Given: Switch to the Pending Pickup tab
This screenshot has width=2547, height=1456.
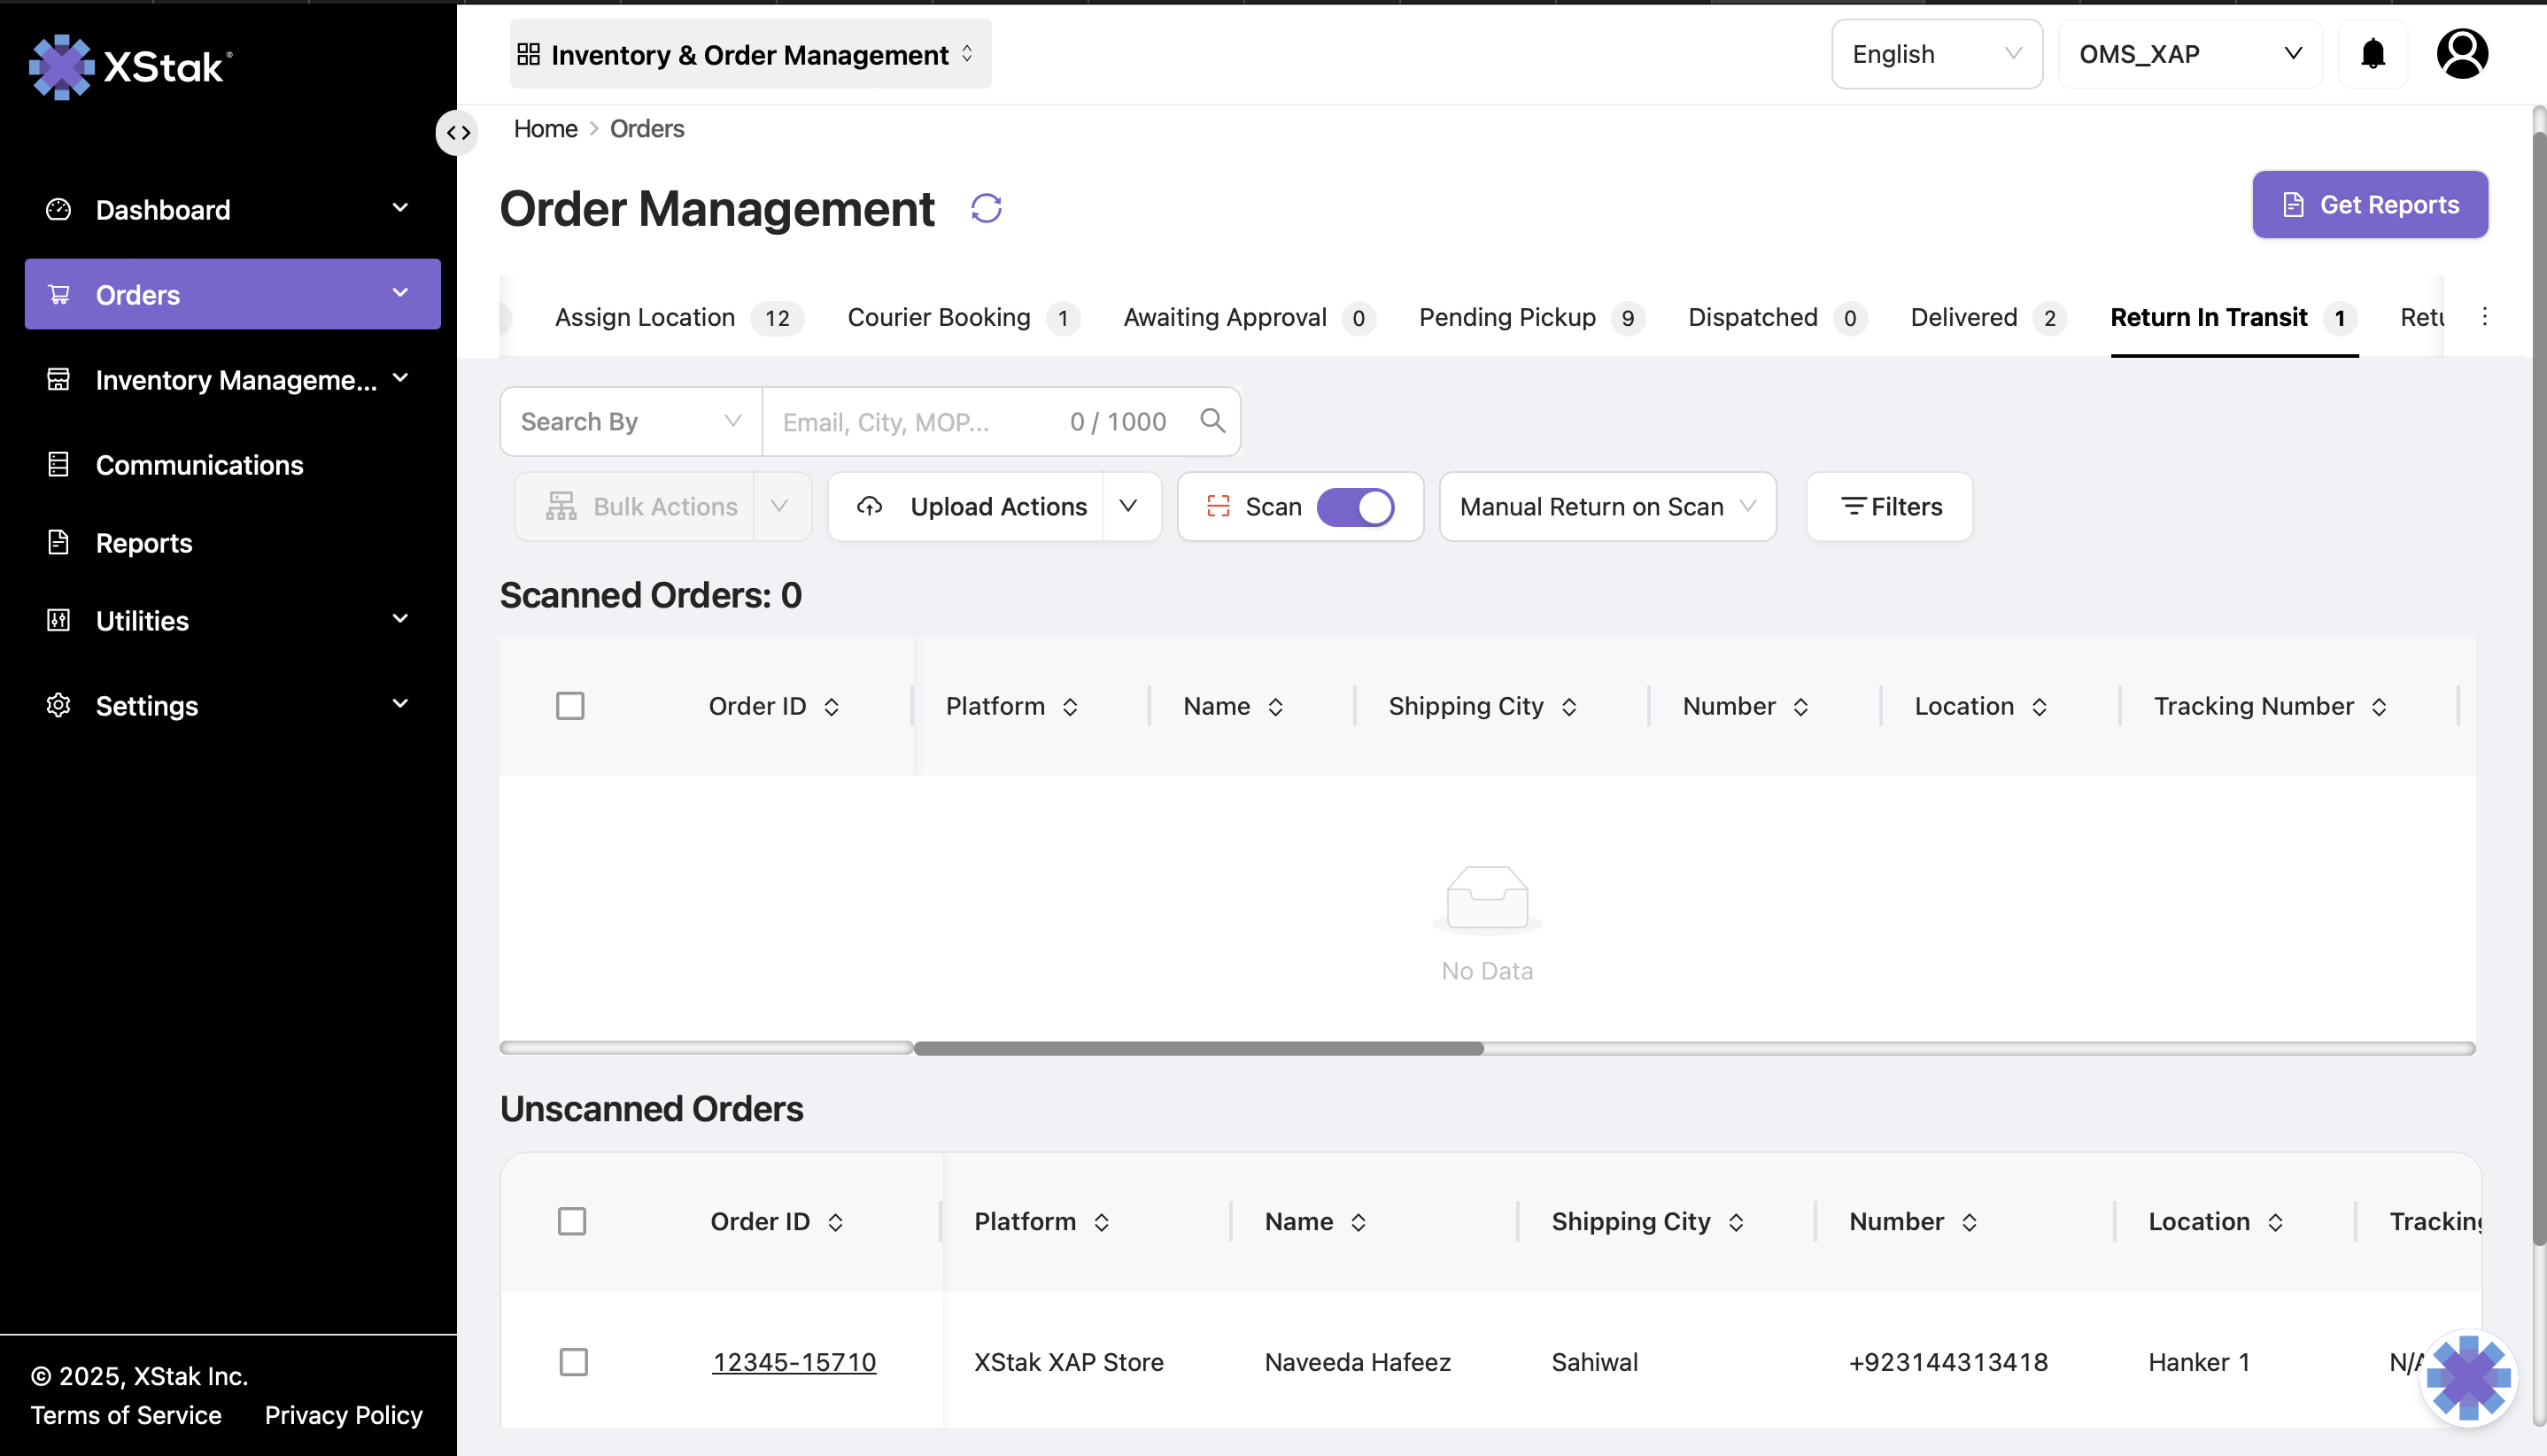Looking at the screenshot, I should click(1531, 318).
